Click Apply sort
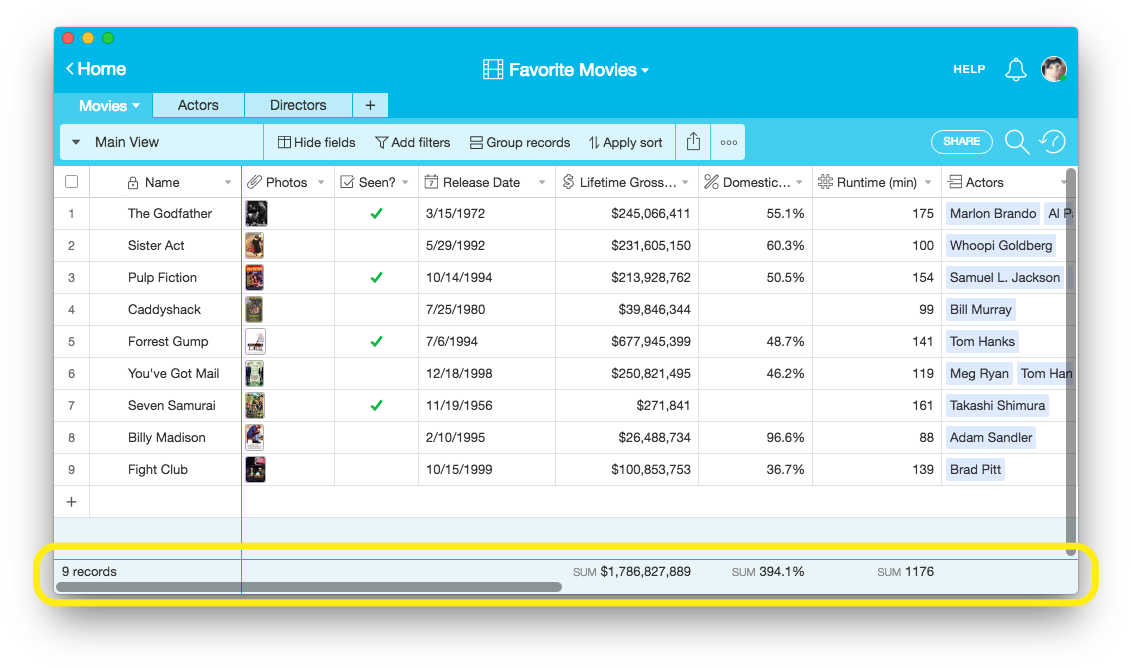Screen dimensions: 1131x668 click(625, 142)
